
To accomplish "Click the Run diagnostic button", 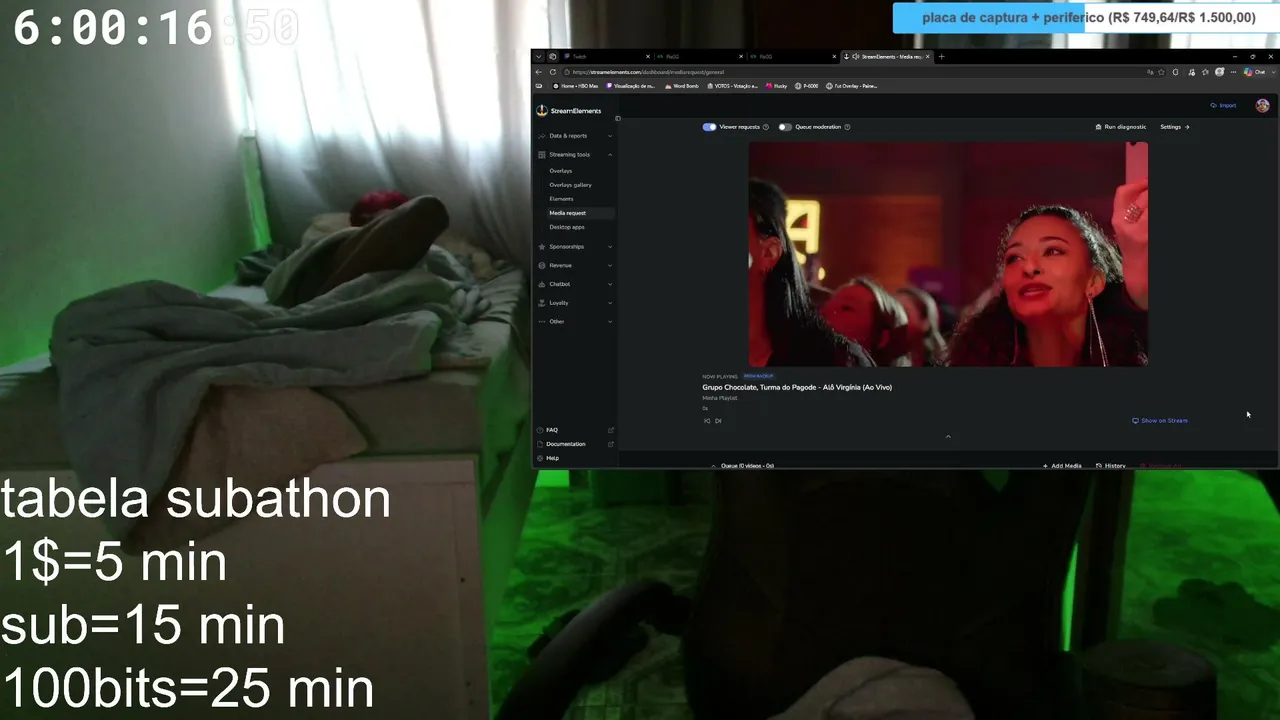I will point(1121,127).
